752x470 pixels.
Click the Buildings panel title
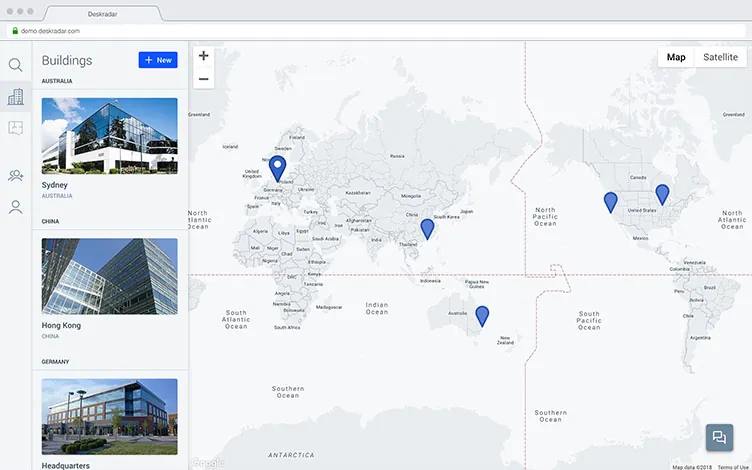(x=67, y=60)
